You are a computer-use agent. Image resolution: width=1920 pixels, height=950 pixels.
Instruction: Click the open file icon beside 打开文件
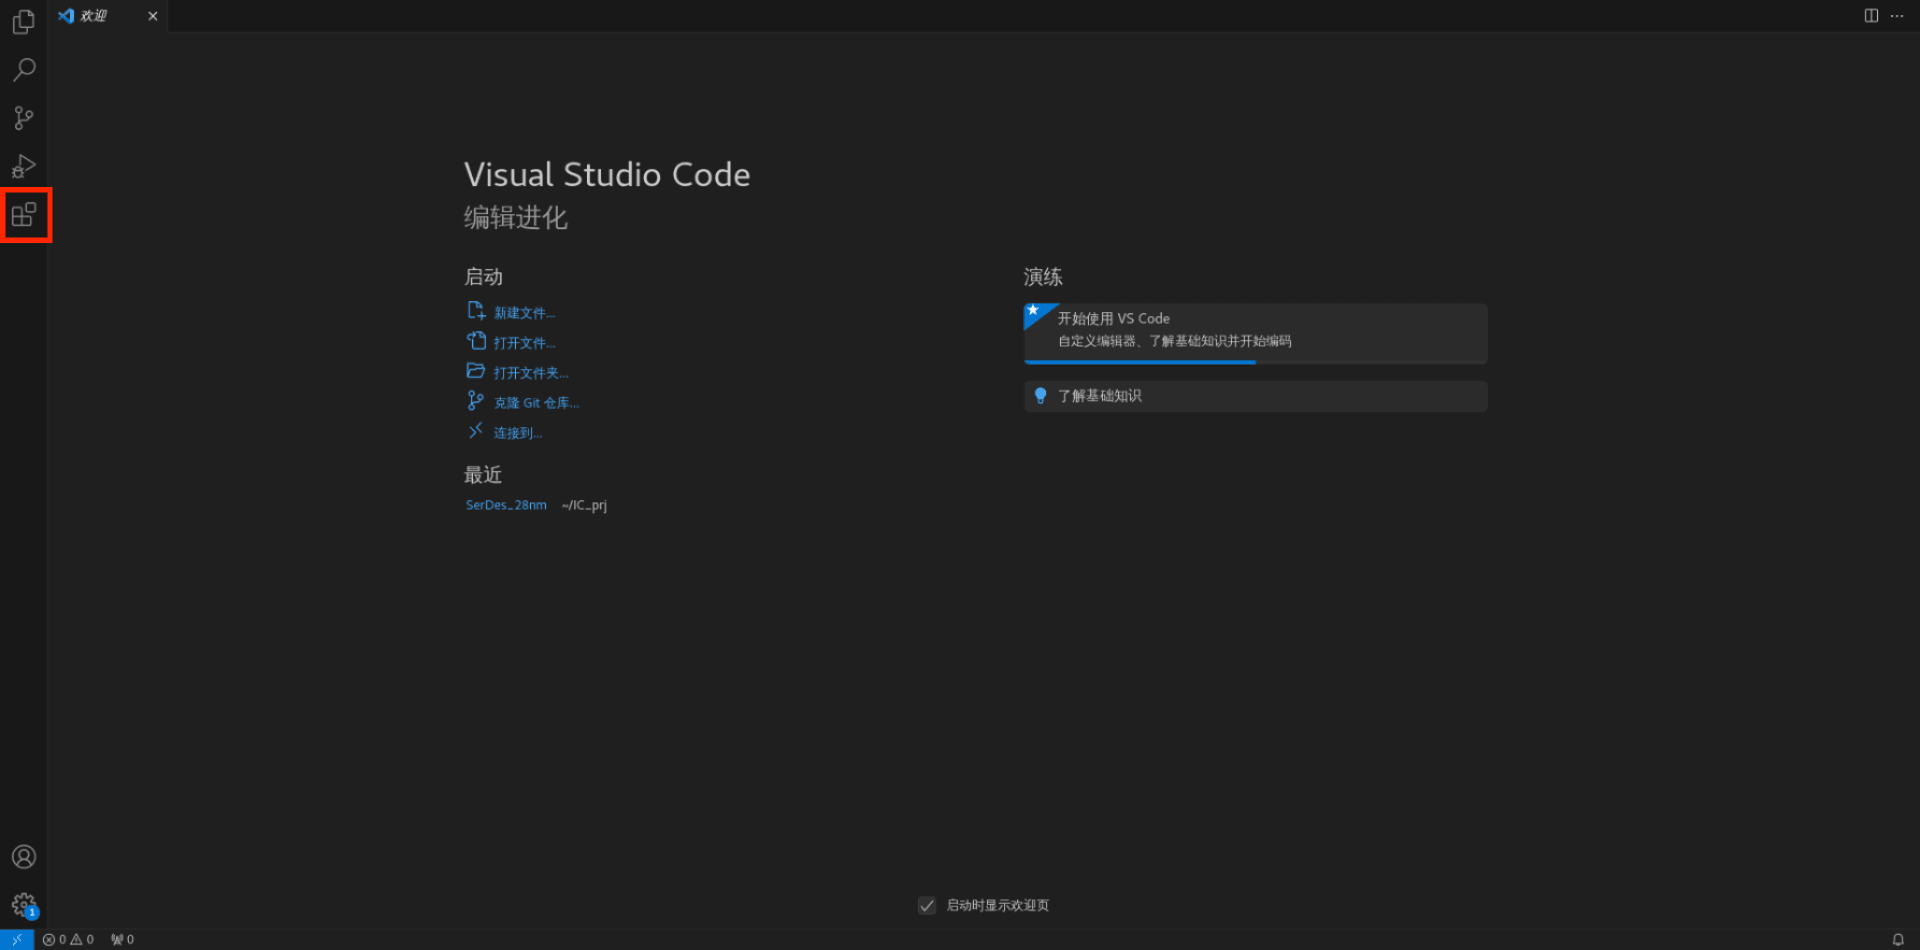tap(476, 341)
